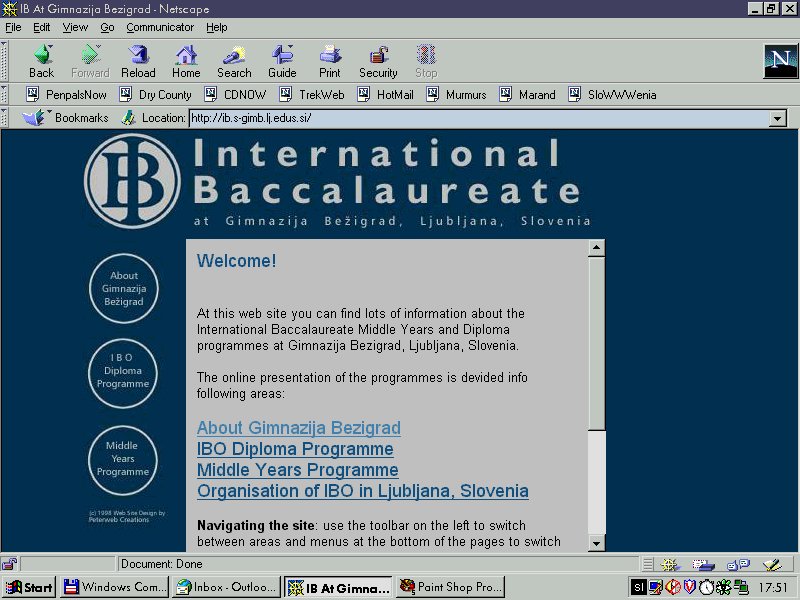Click the content frame scroll down arrow
The width and height of the screenshot is (800, 600).
[596, 543]
